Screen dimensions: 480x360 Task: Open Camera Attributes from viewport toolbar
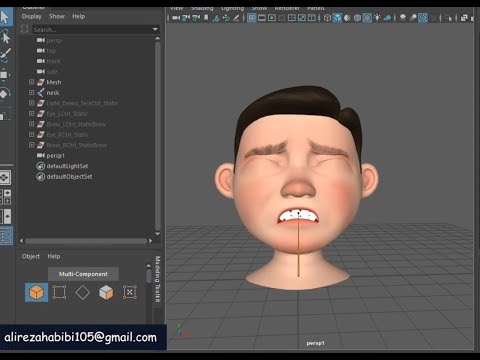pos(196,18)
